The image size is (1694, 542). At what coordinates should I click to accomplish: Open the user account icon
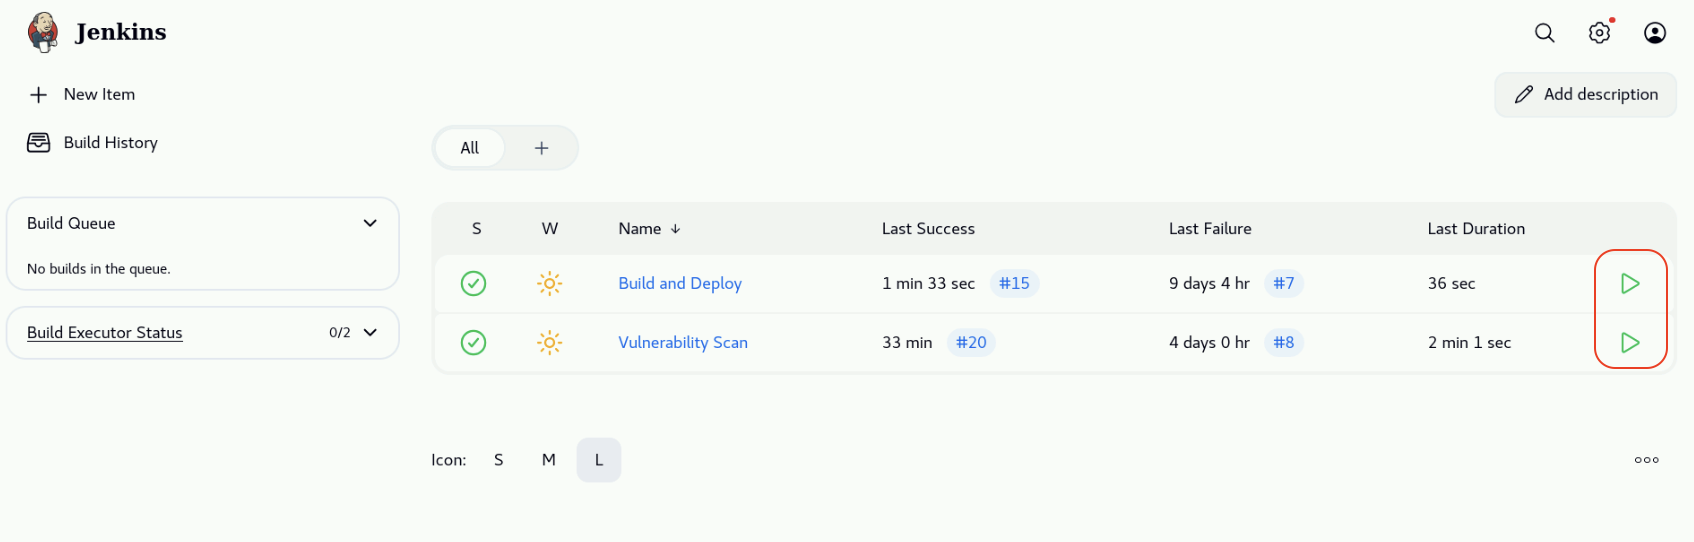[1654, 33]
